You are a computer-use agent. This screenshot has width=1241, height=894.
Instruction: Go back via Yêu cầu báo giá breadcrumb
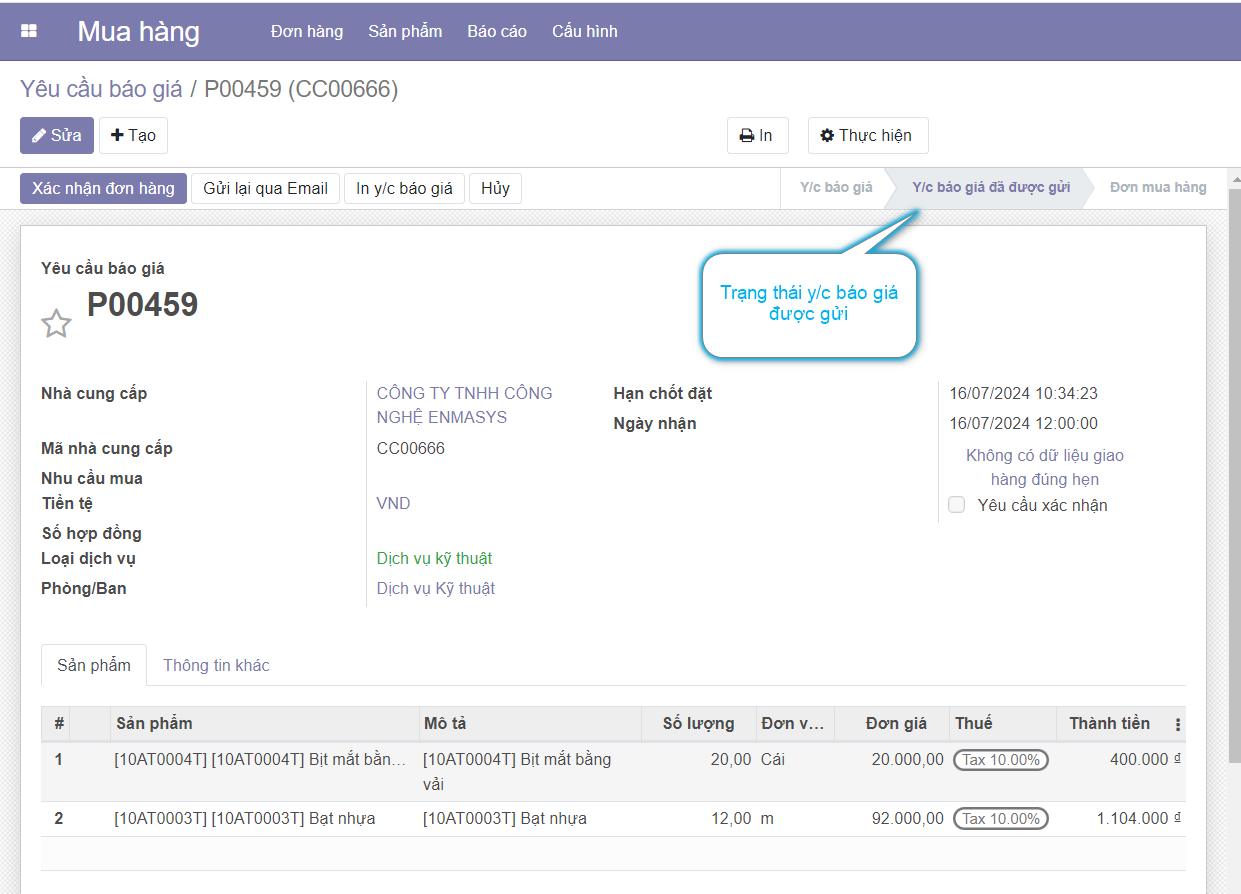101,89
